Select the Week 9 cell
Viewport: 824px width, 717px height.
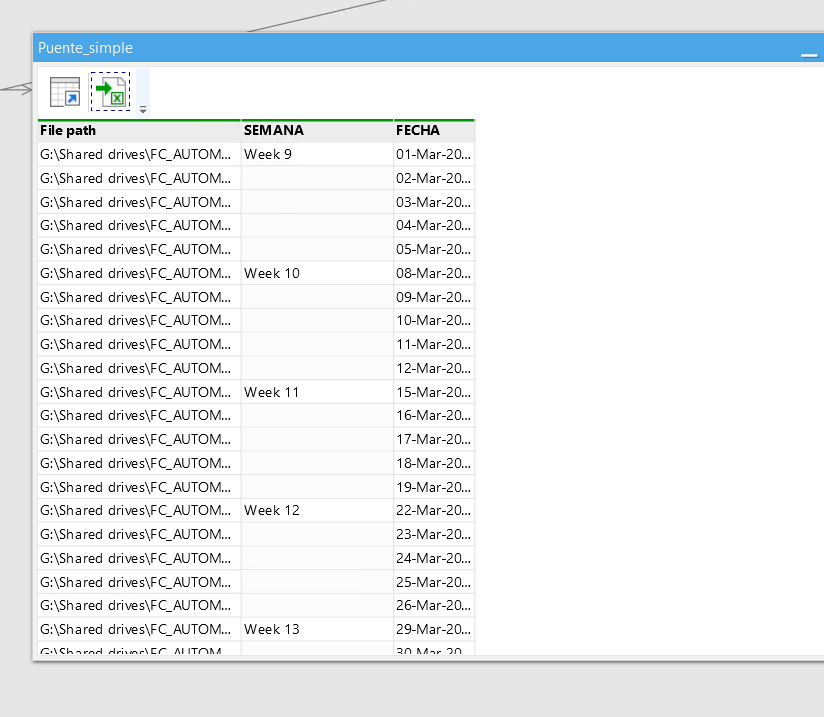pyautogui.click(x=317, y=155)
